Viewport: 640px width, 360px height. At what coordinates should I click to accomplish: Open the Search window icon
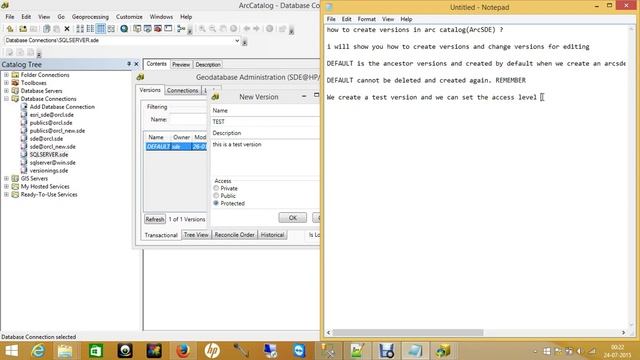coord(147,29)
